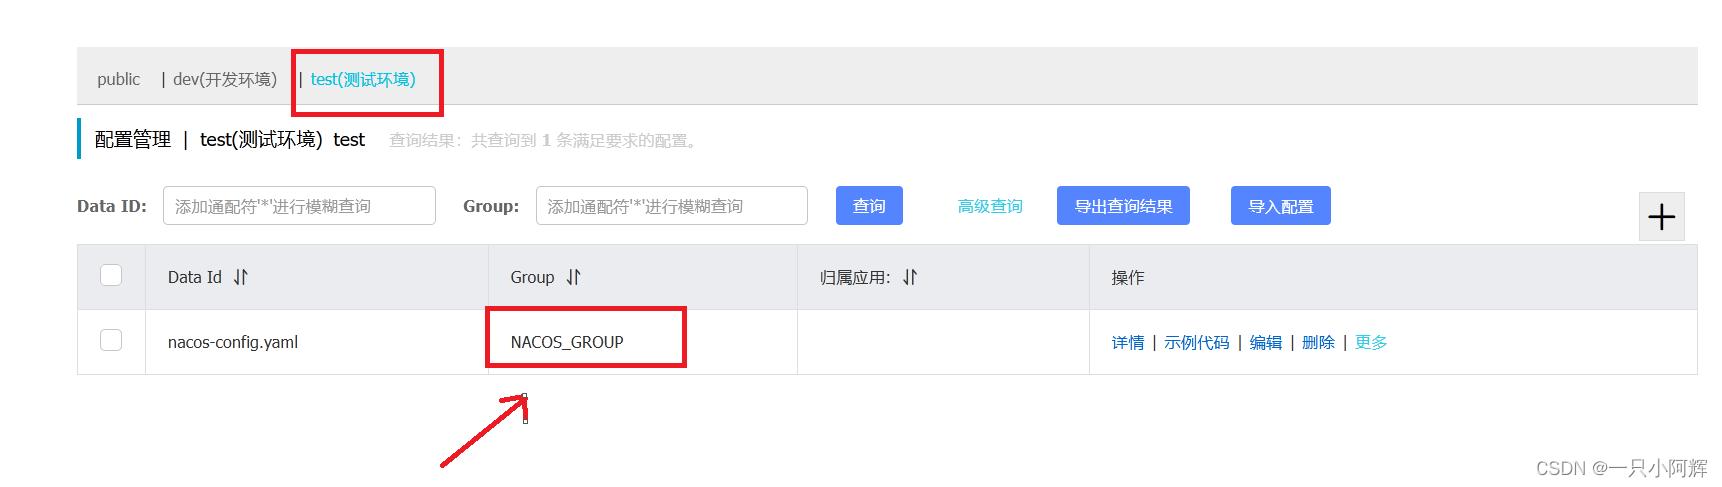Click 删除 to delete nacos-config.yaml
This screenshot has height=487, width=1722.
click(x=1318, y=342)
